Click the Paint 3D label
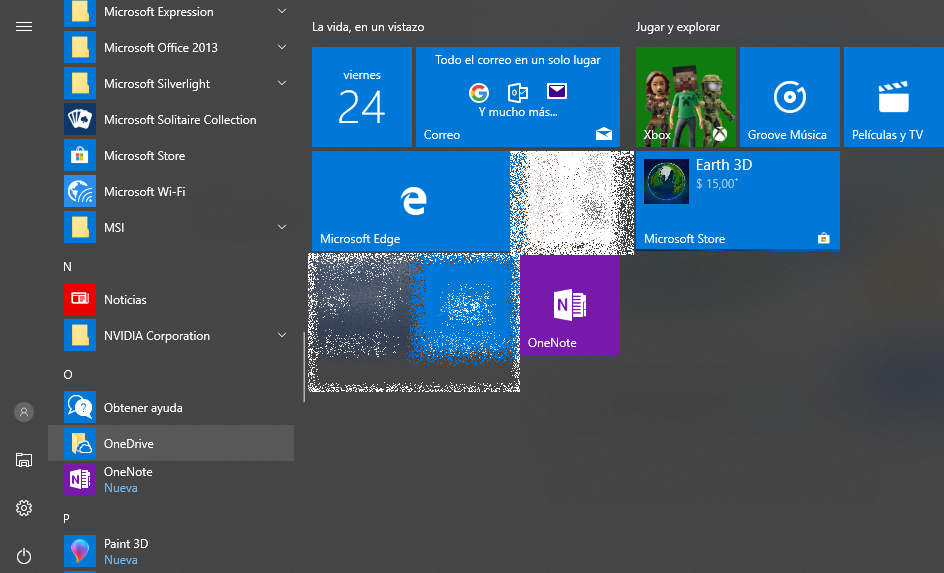 pyautogui.click(x=126, y=544)
